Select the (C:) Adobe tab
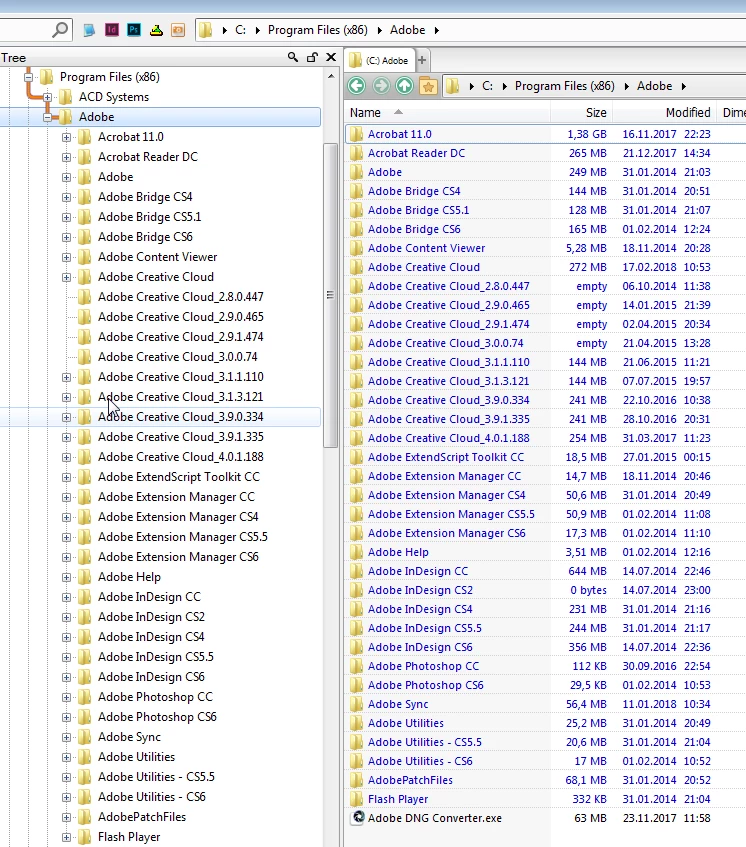The image size is (746, 847). [380, 60]
